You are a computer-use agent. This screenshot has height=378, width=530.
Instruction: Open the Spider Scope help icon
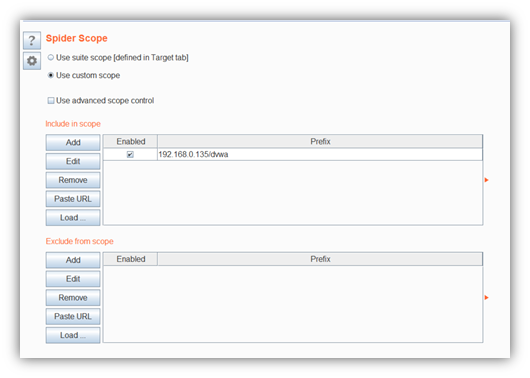click(32, 41)
